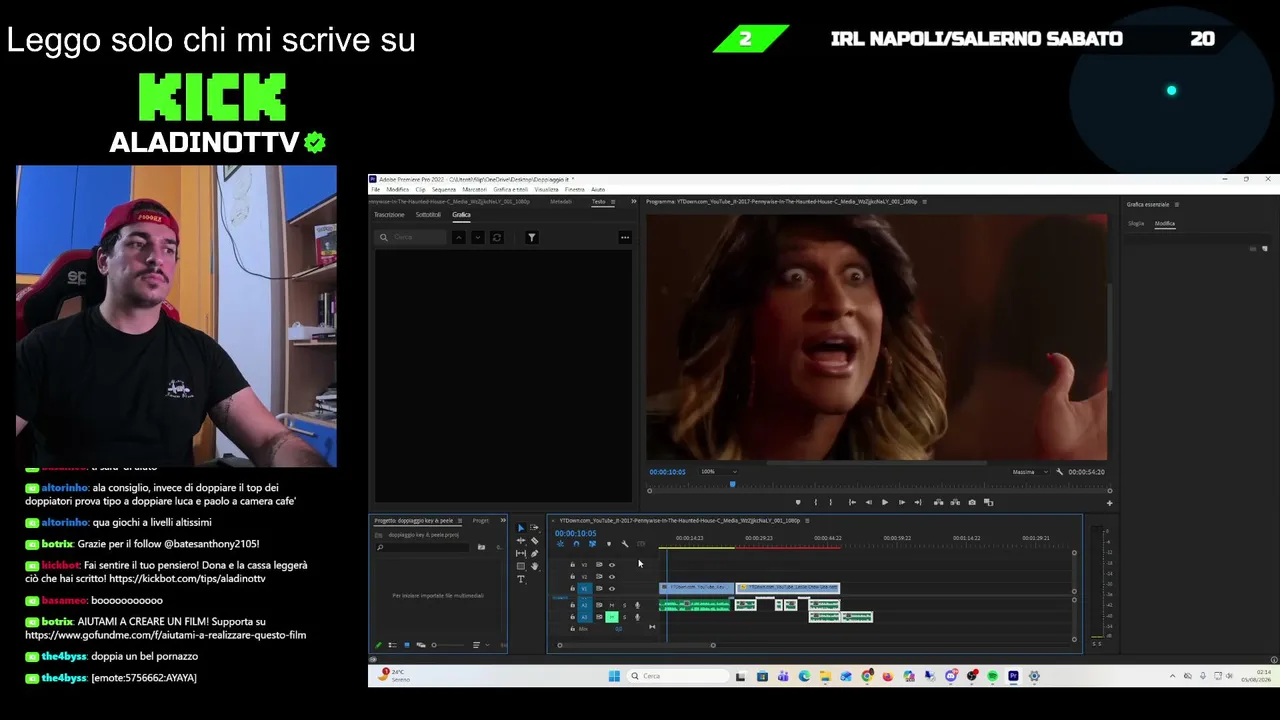Click the filter icon in Text panel
The height and width of the screenshot is (720, 1280).
click(x=532, y=237)
